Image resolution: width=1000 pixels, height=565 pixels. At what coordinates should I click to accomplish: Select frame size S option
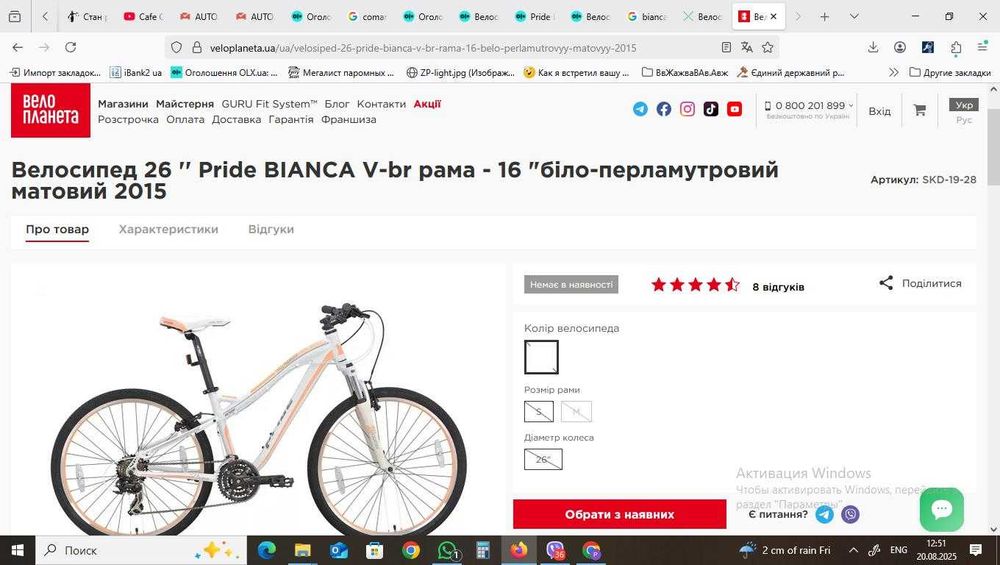pyautogui.click(x=539, y=411)
